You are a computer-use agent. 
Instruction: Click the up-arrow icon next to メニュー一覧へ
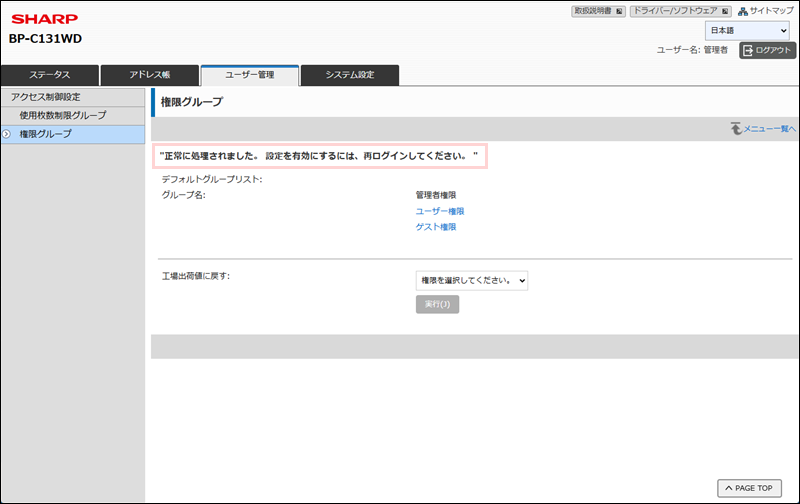click(x=736, y=128)
